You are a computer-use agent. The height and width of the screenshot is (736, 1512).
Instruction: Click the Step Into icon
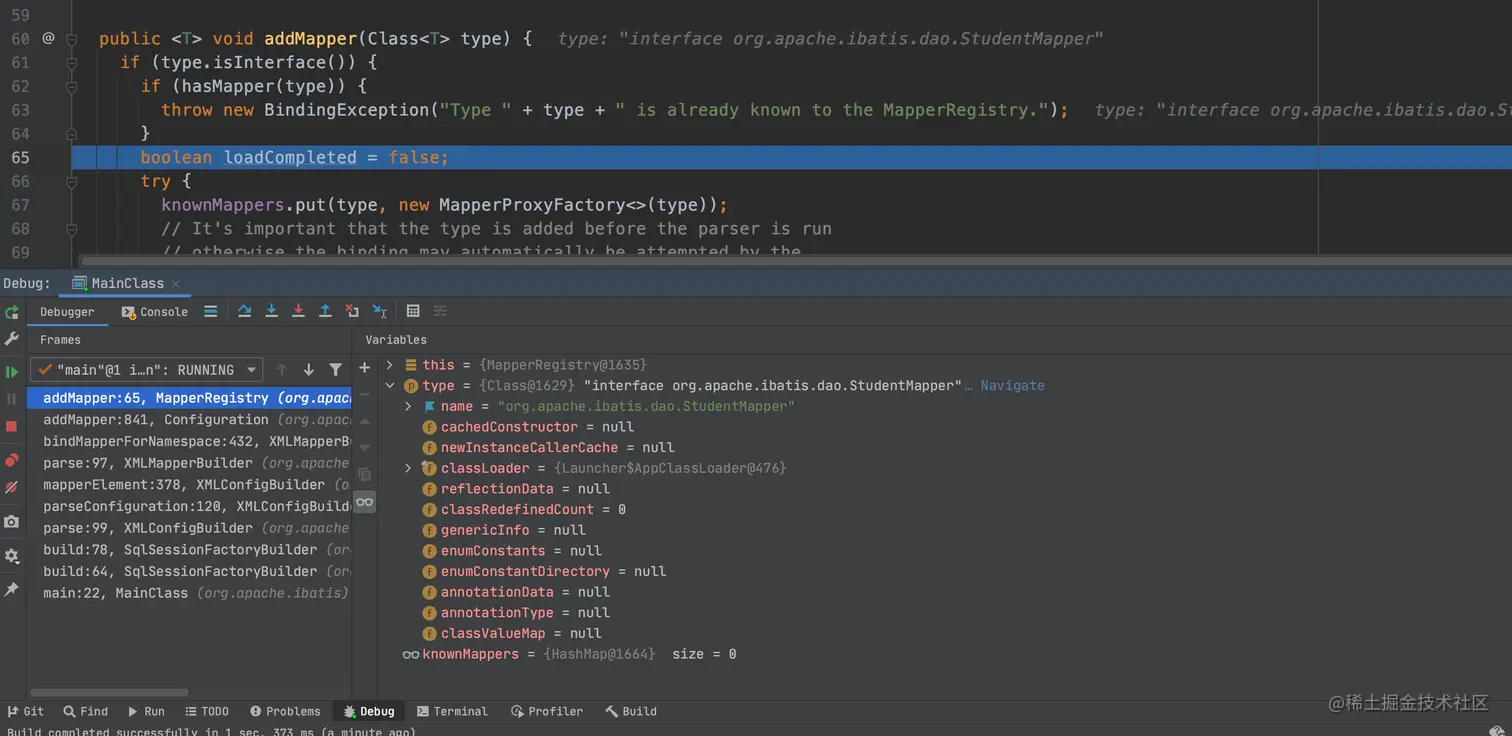point(271,312)
